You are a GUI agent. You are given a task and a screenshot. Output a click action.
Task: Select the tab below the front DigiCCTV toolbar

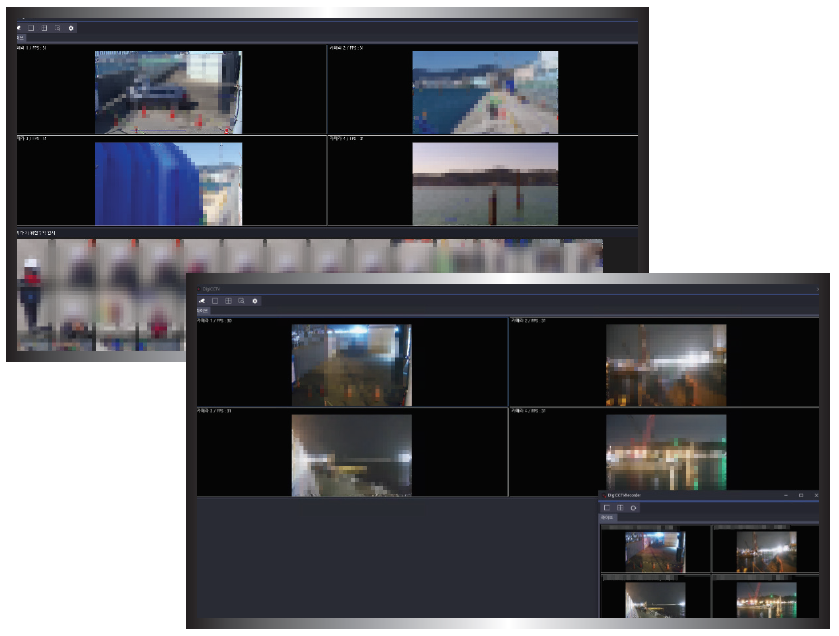pos(201,312)
